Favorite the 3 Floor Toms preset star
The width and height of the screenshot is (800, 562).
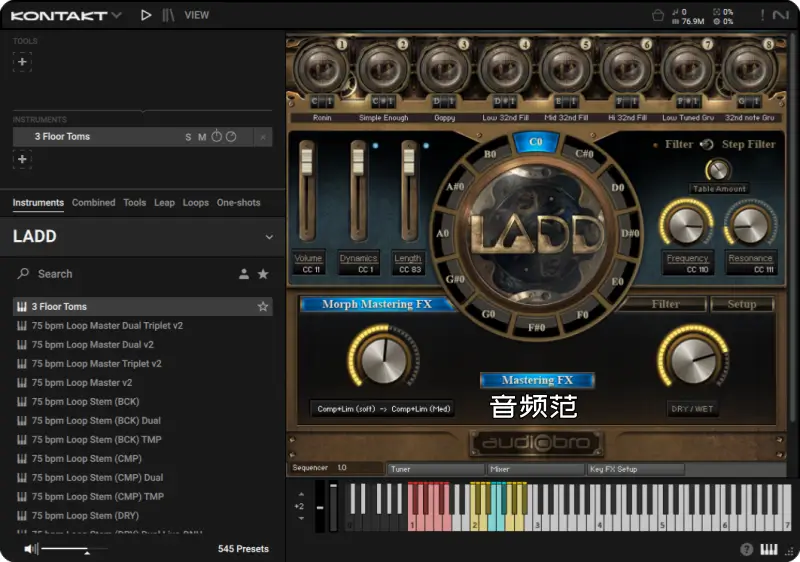point(263,307)
